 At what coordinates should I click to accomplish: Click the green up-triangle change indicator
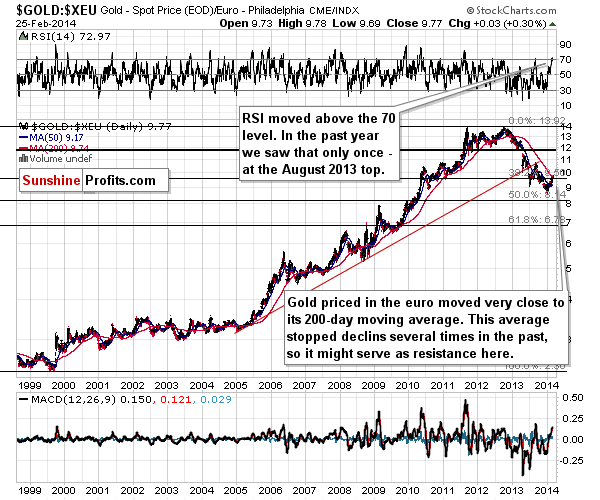coord(552,24)
